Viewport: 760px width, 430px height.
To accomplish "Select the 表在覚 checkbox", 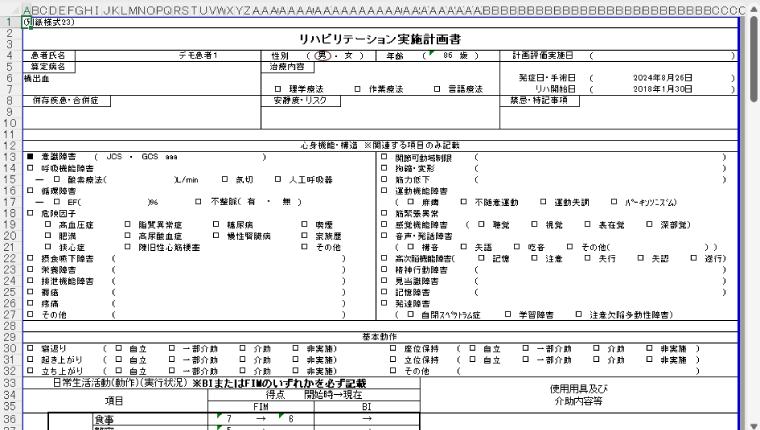I will coord(587,224).
